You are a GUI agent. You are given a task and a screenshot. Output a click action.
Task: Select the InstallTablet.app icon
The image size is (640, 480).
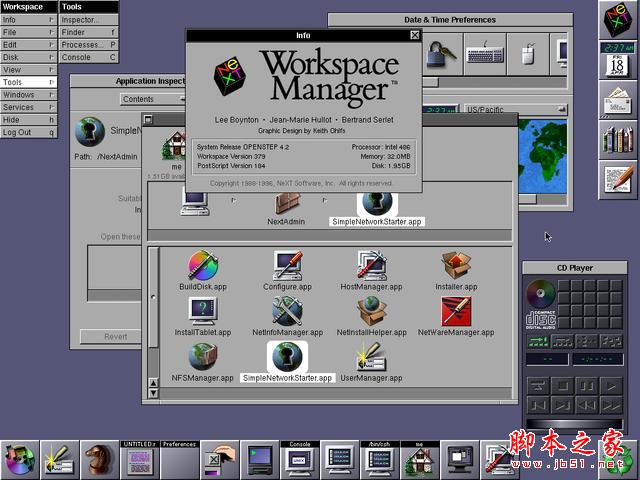[x=203, y=311]
